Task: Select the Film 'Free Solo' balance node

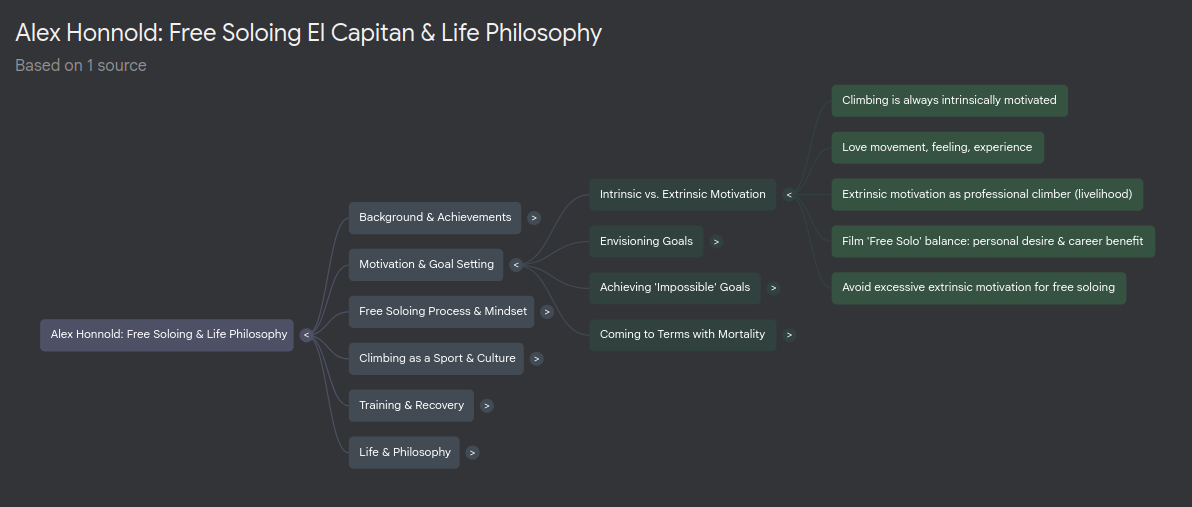Action: click(992, 242)
